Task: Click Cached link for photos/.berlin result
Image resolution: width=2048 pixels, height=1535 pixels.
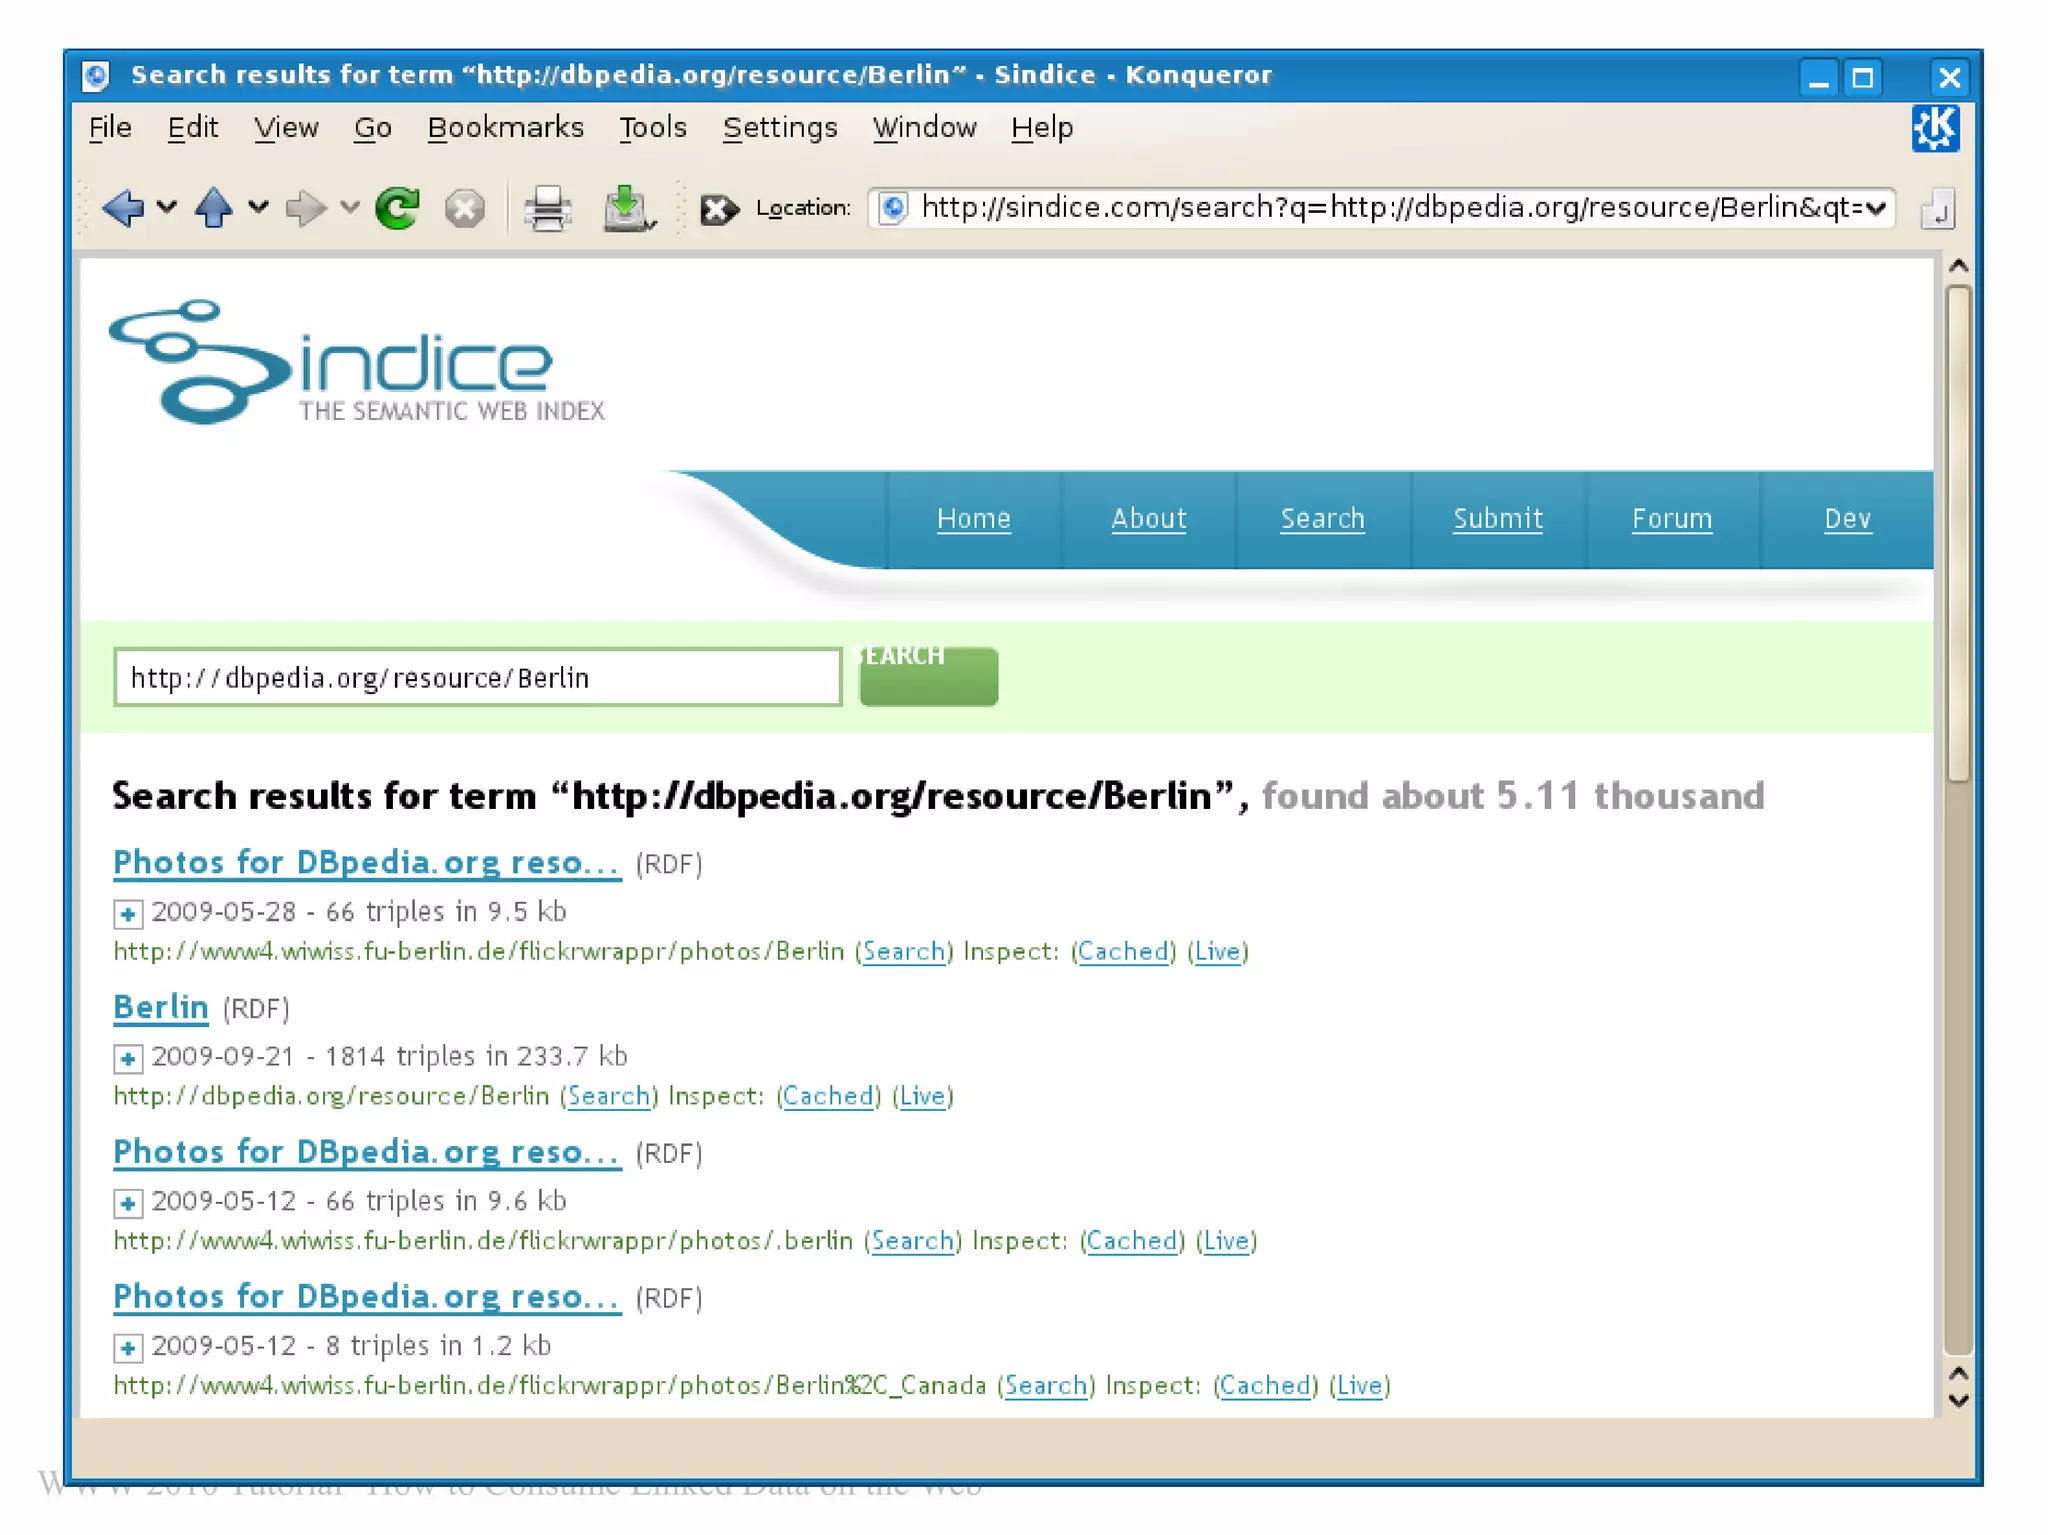Action: [x=1132, y=1241]
